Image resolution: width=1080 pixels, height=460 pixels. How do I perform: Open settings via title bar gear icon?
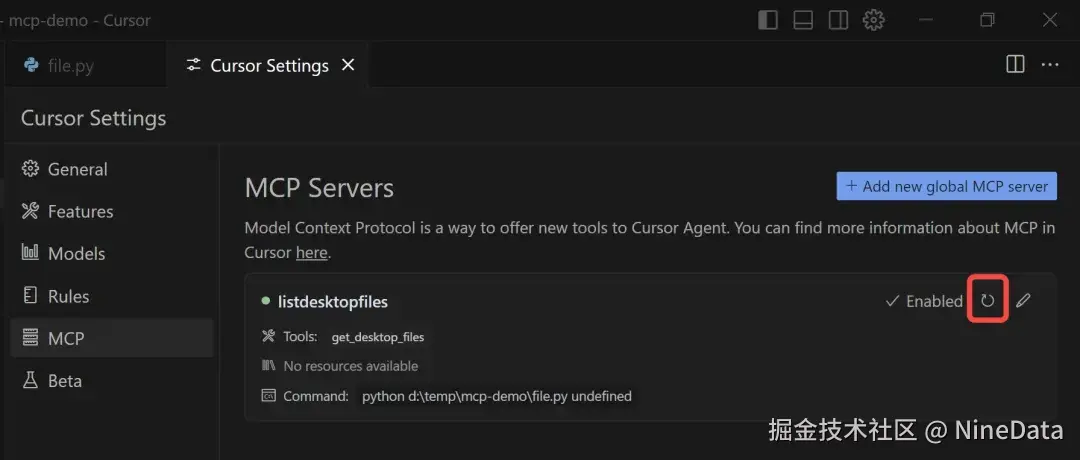click(874, 19)
